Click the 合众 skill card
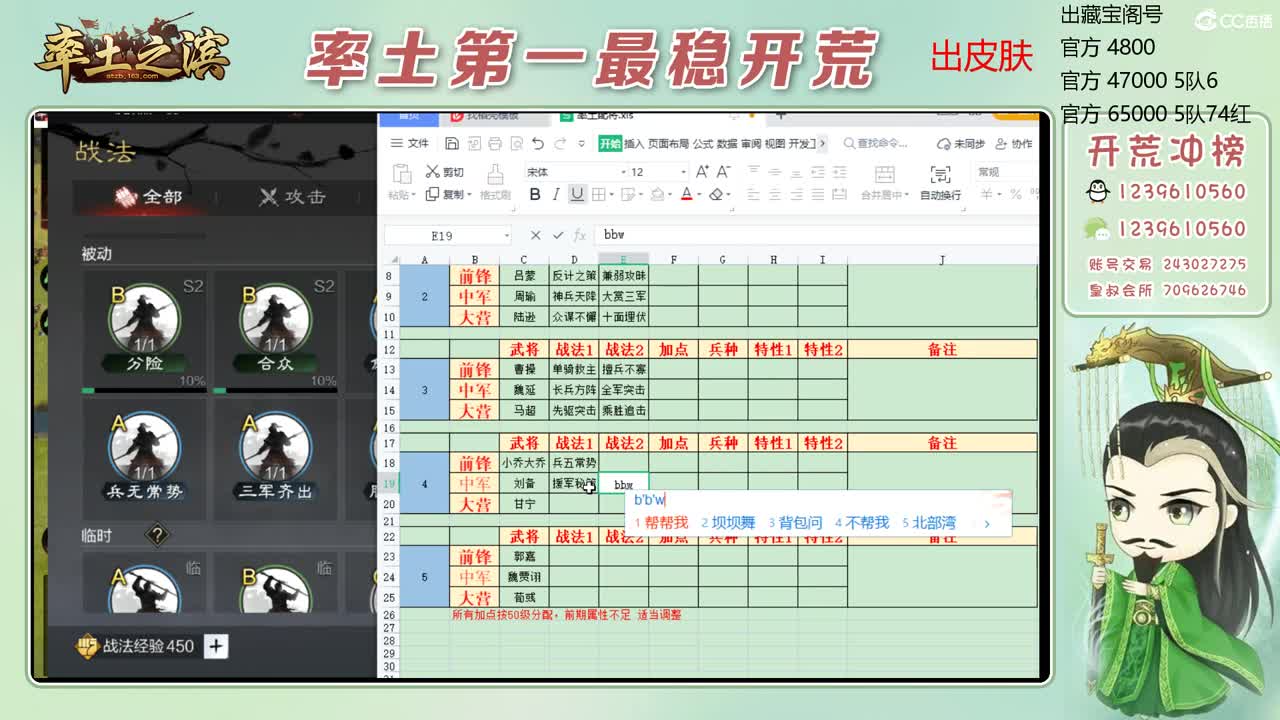 coord(275,330)
